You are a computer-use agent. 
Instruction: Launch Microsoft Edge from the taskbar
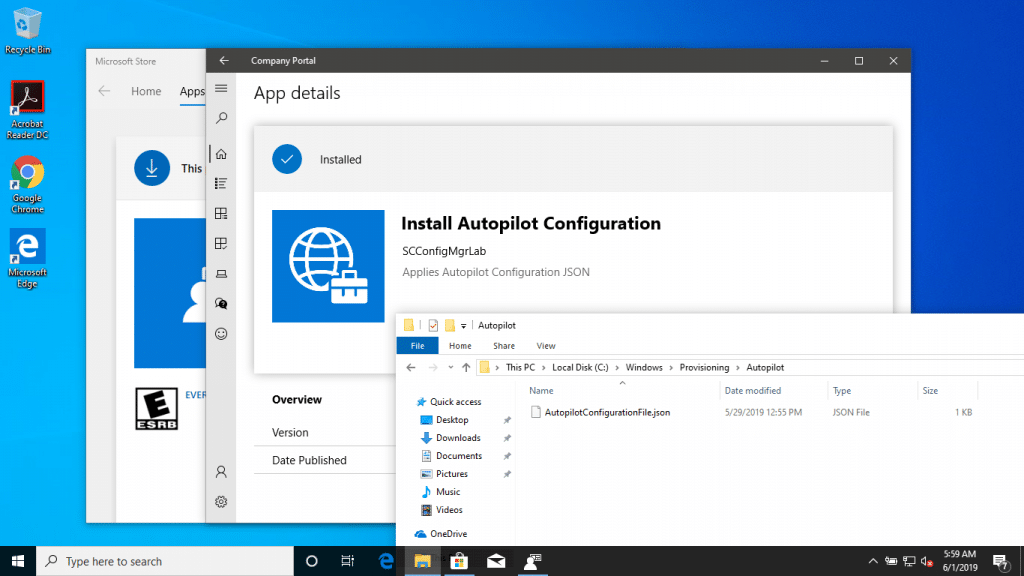click(x=386, y=561)
